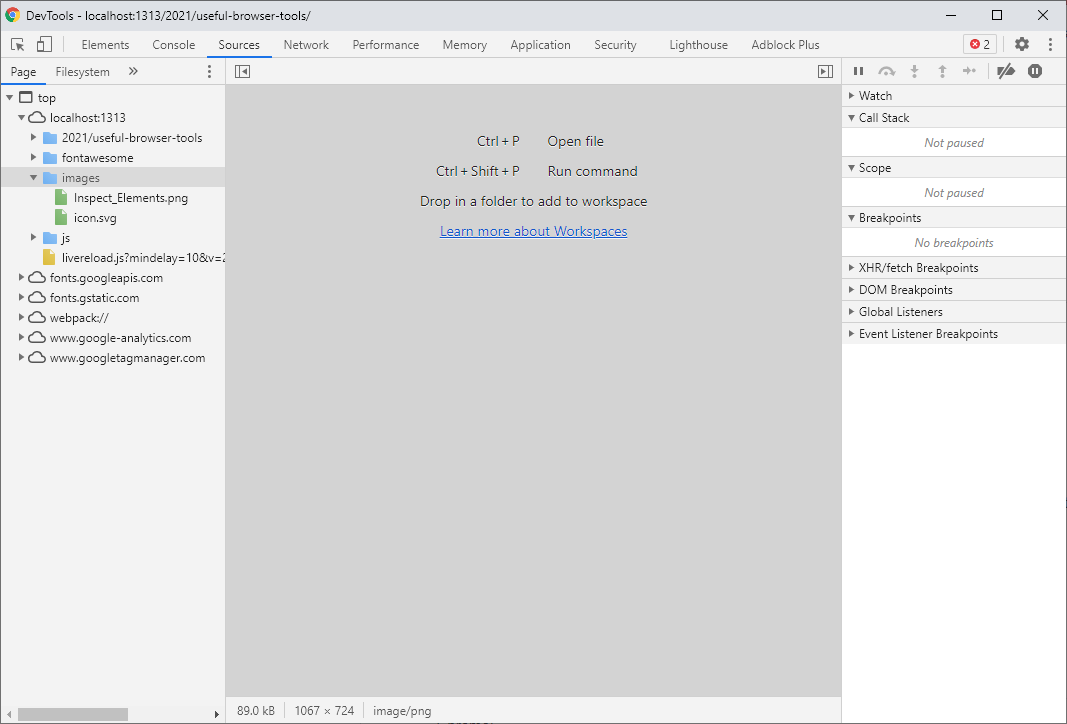Image resolution: width=1067 pixels, height=724 pixels.
Task: Open the Network tab
Action: [306, 45]
